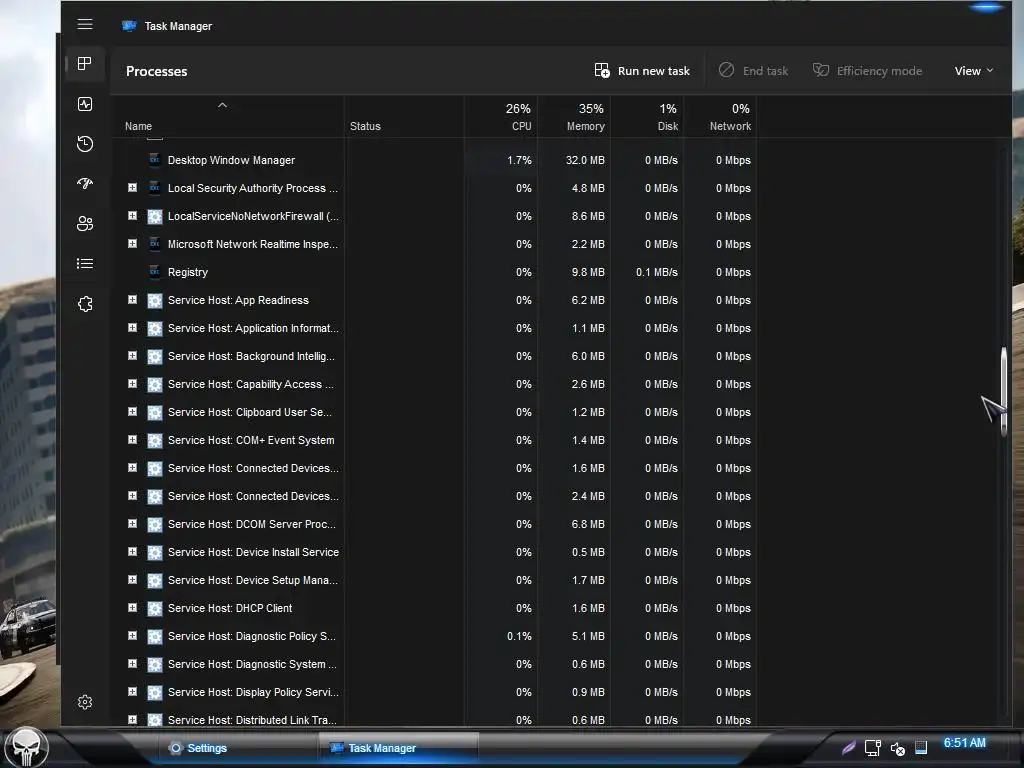Click the Efficiency mode button
Screen dimensions: 1024x768
pos(867,71)
